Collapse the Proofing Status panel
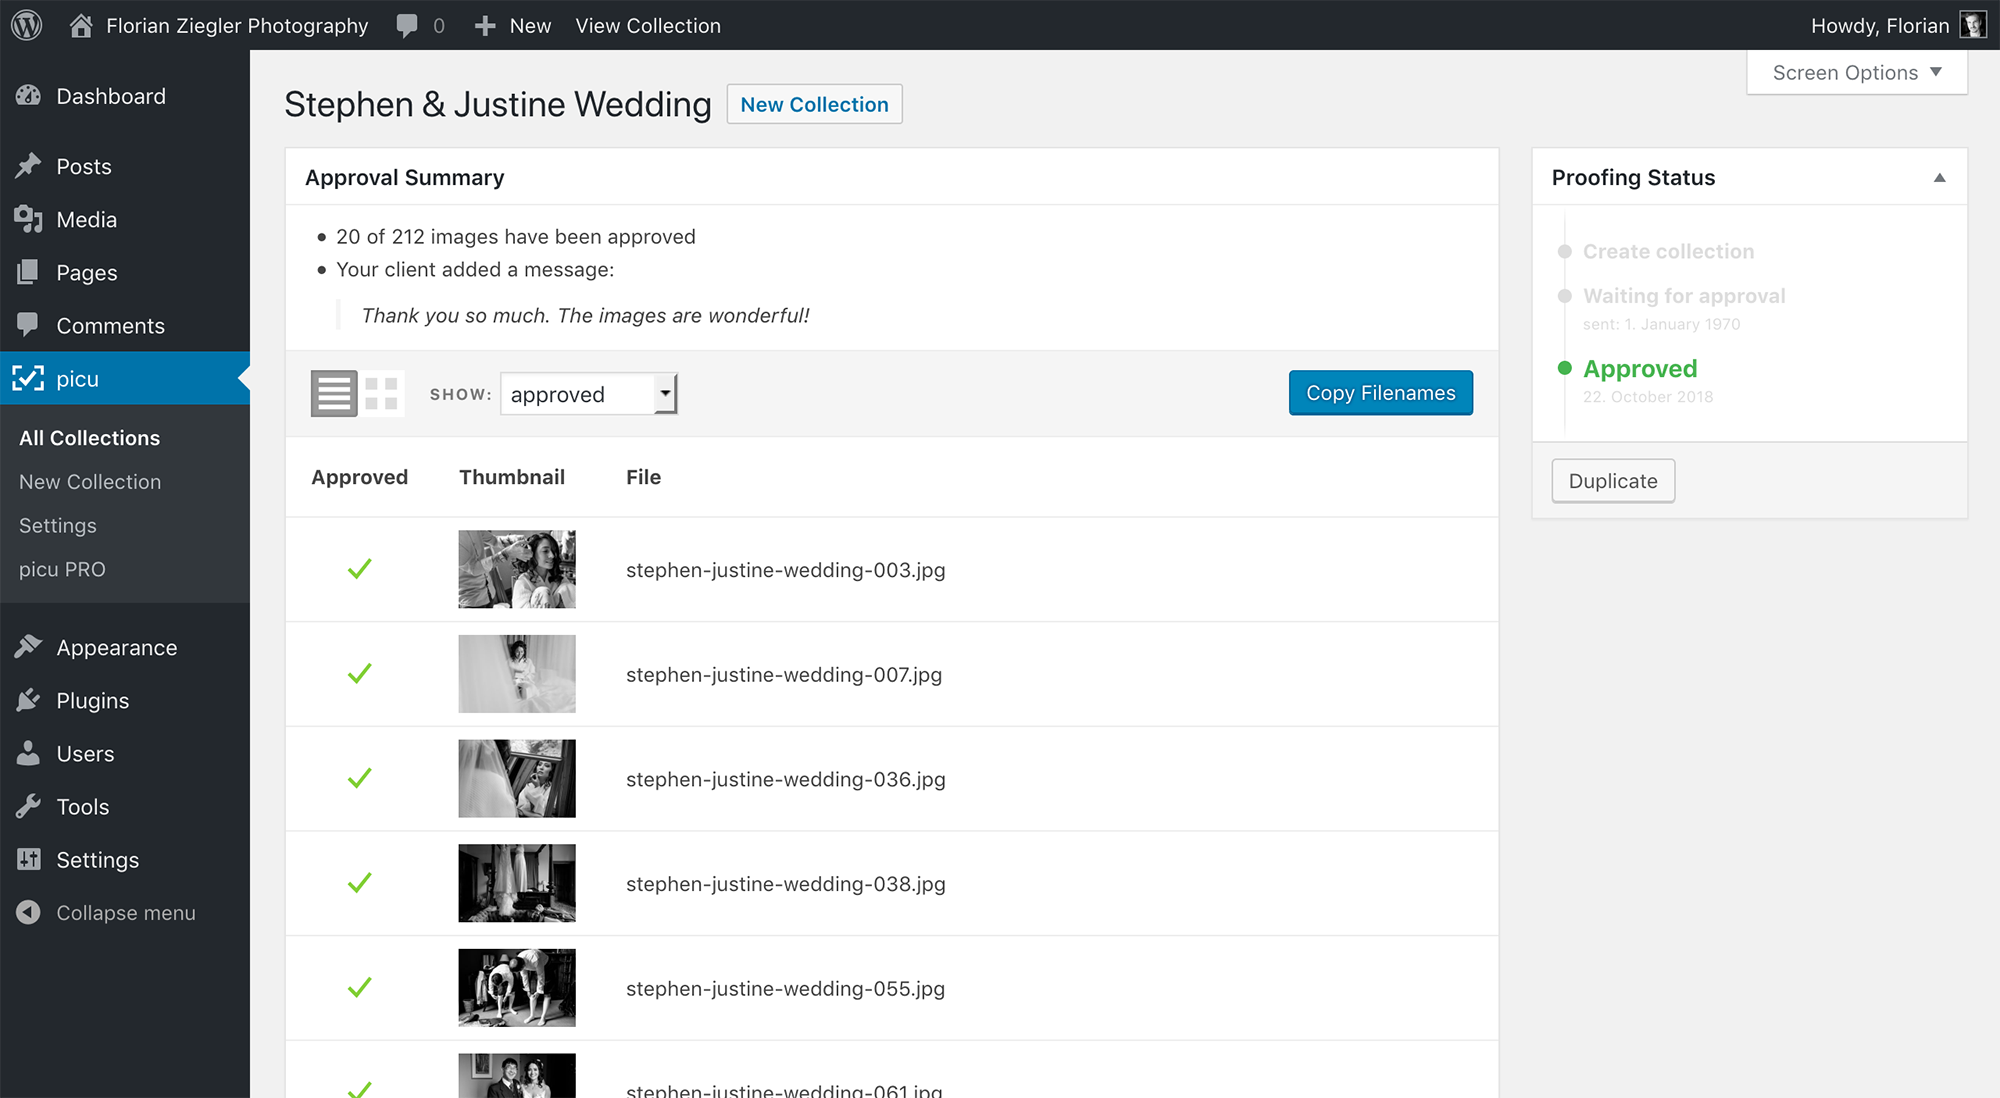 pos(1939,178)
